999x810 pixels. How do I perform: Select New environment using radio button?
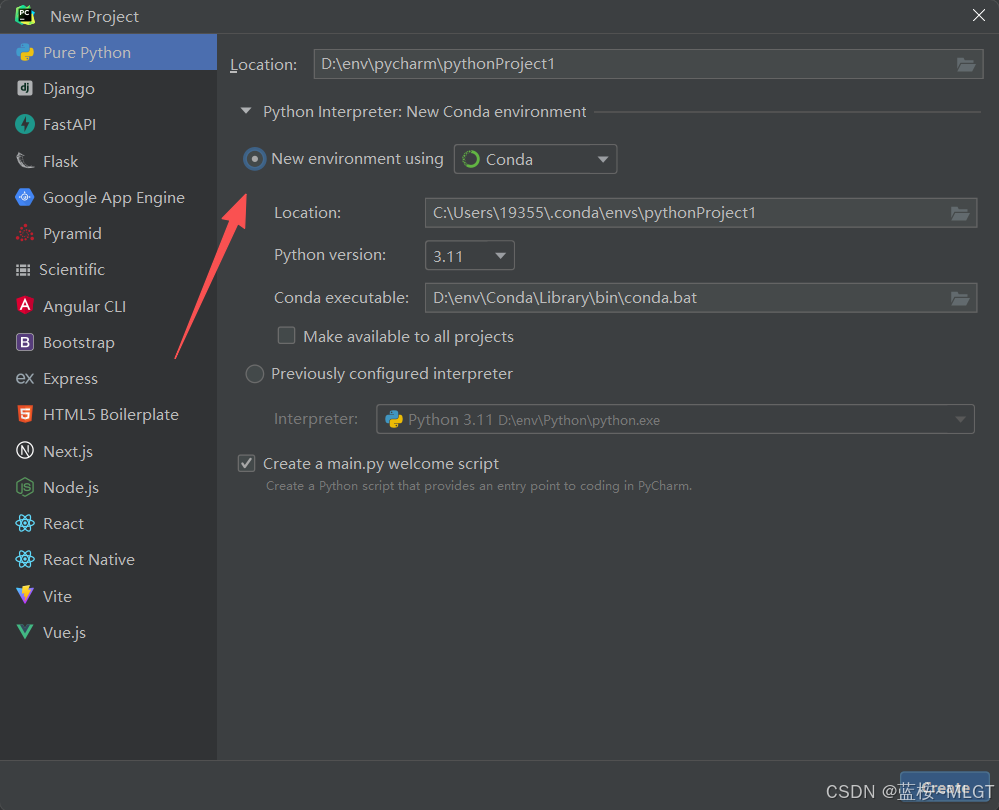pos(254,159)
